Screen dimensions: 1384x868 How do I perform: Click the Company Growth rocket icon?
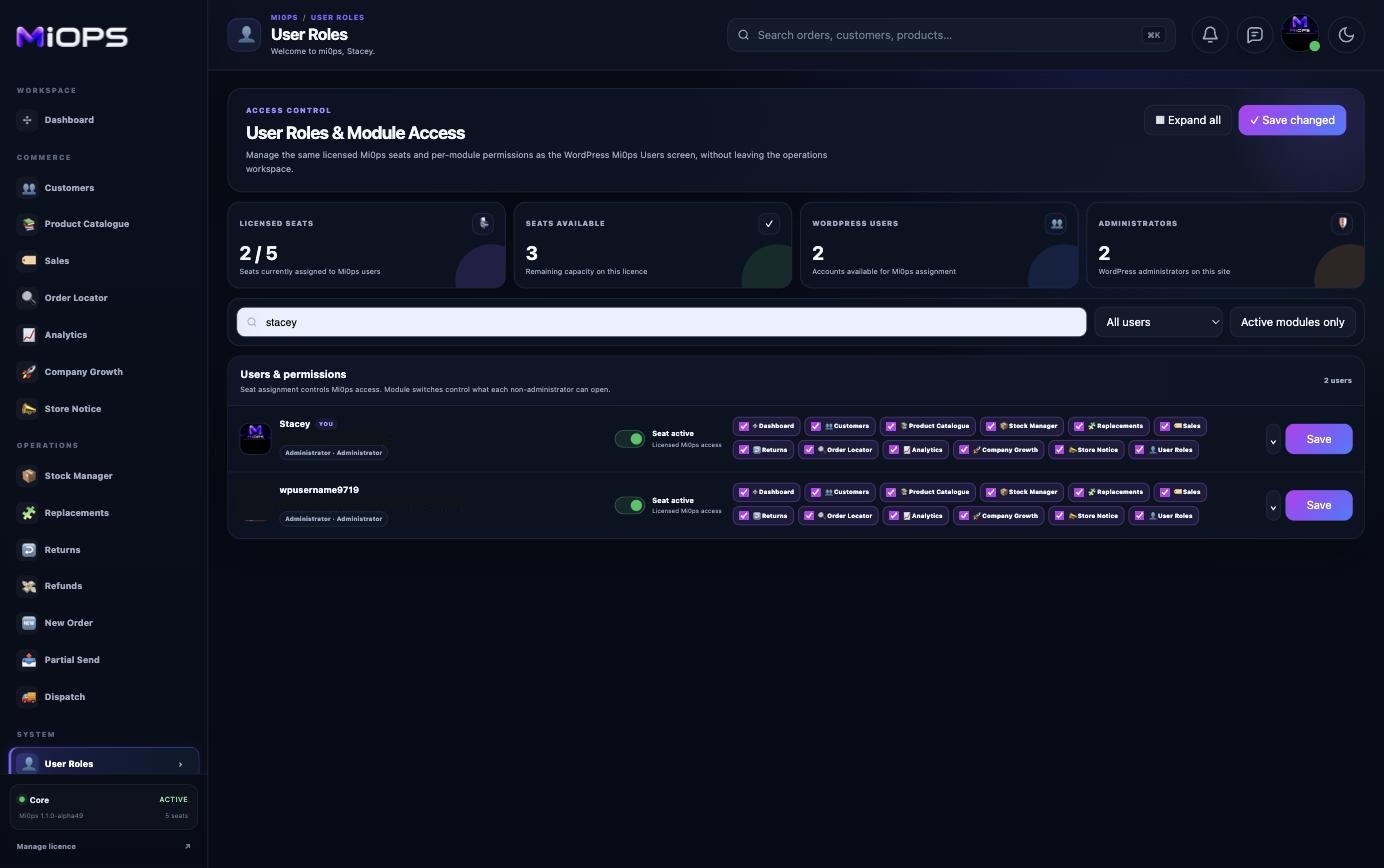coord(28,372)
